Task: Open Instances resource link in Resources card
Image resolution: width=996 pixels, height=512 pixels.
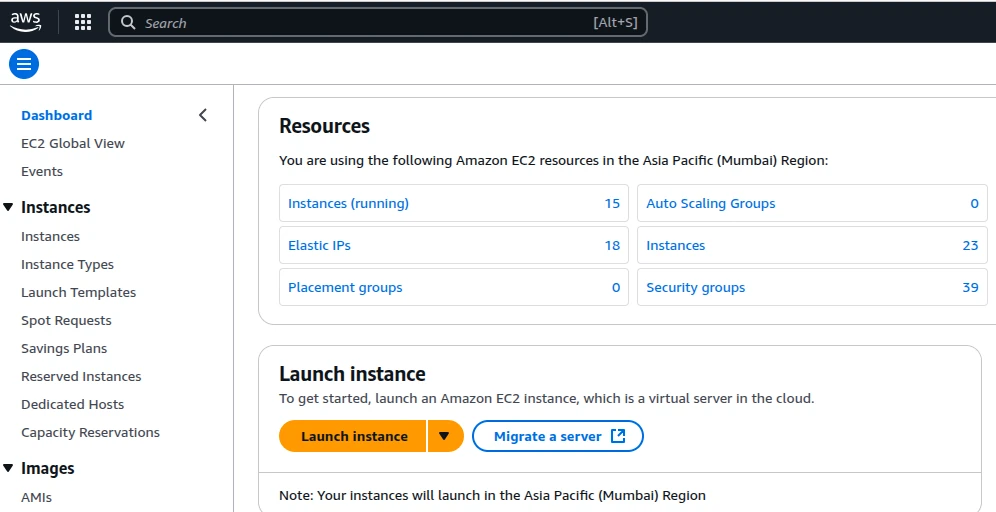Action: tap(675, 245)
